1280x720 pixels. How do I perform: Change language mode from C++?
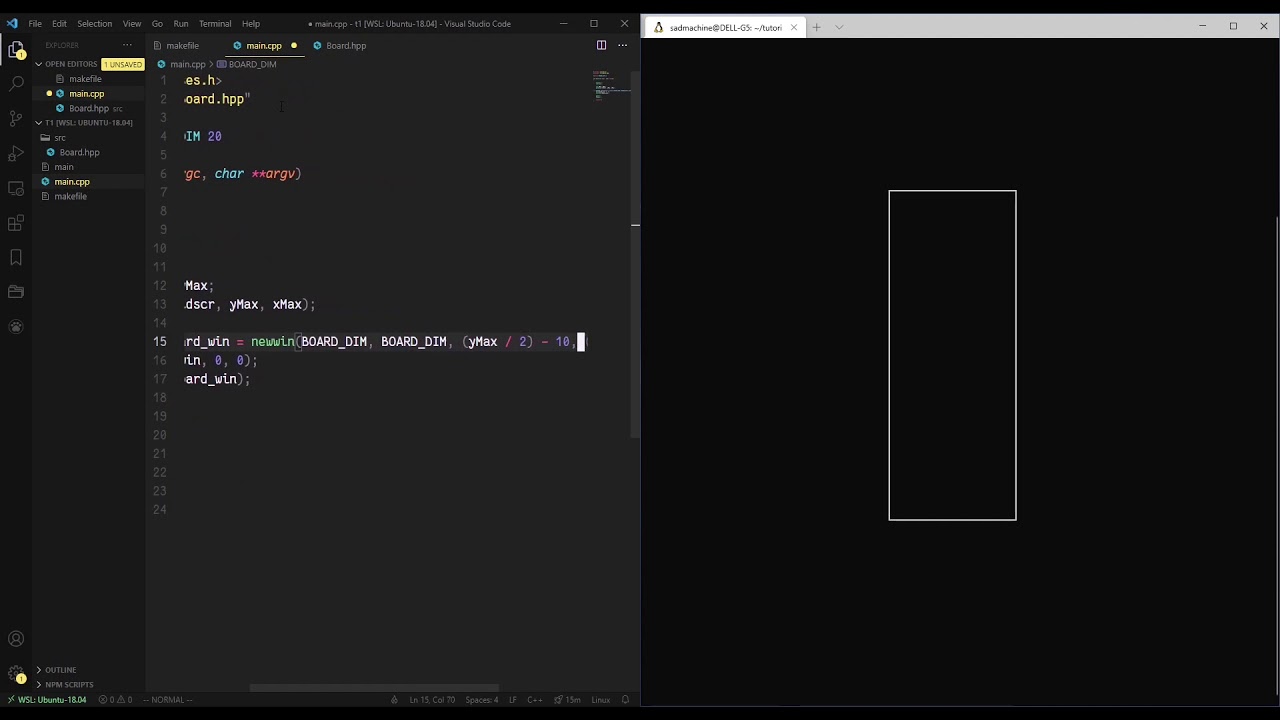pyautogui.click(x=535, y=700)
